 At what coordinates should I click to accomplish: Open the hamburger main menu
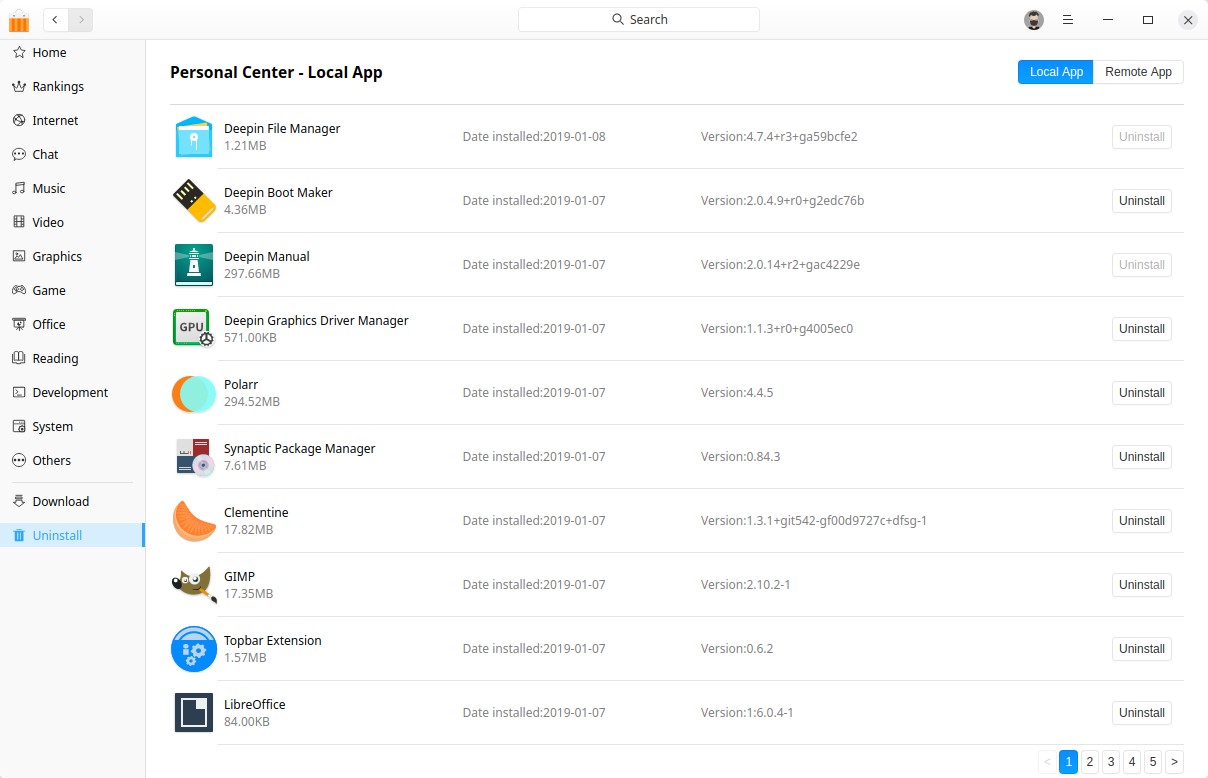point(1068,20)
